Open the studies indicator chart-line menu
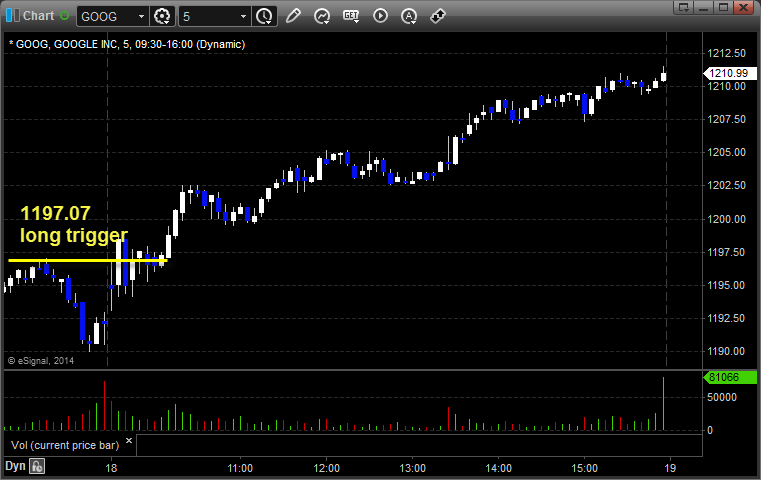The image size is (761, 480). click(322, 16)
